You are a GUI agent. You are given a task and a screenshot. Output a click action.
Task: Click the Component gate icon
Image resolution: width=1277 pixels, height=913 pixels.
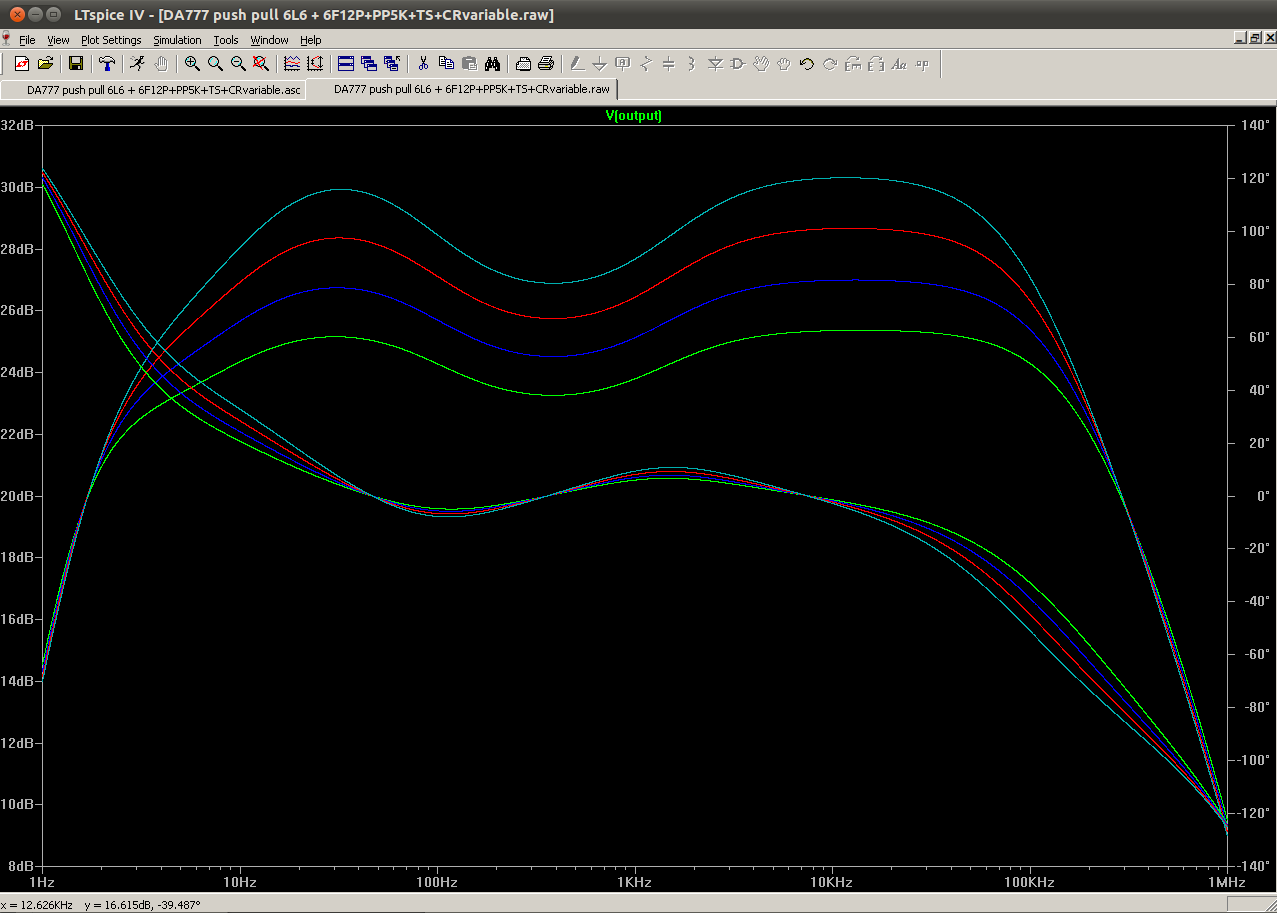coord(738,64)
